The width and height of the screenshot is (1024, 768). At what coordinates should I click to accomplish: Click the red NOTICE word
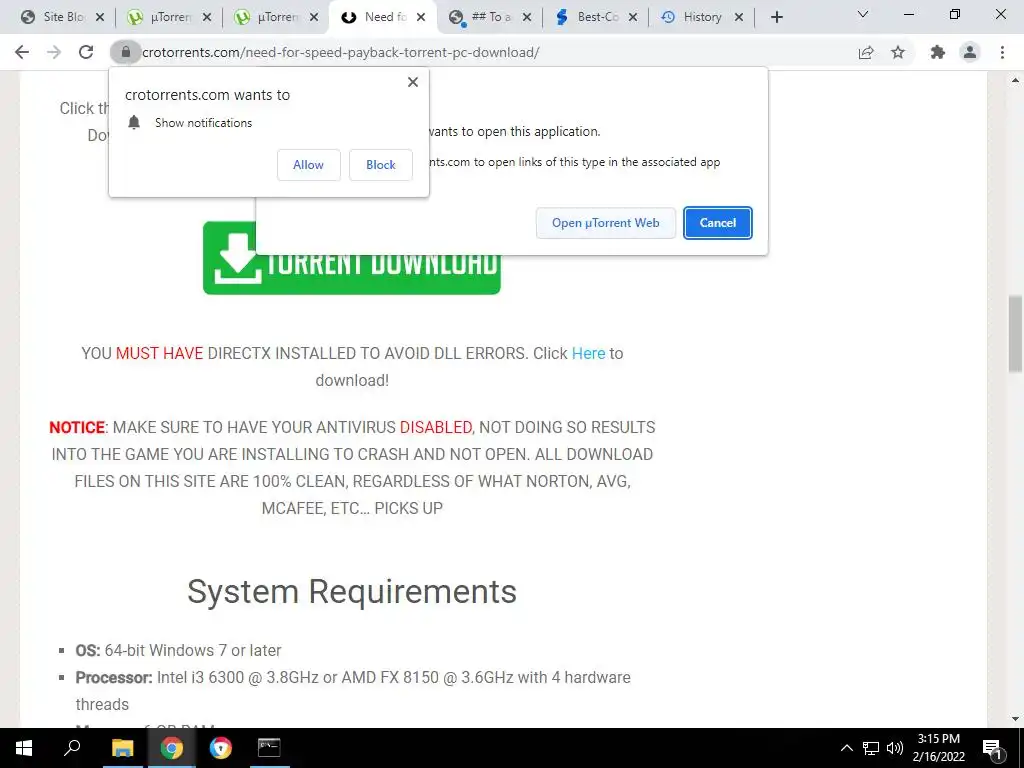[x=76, y=428]
